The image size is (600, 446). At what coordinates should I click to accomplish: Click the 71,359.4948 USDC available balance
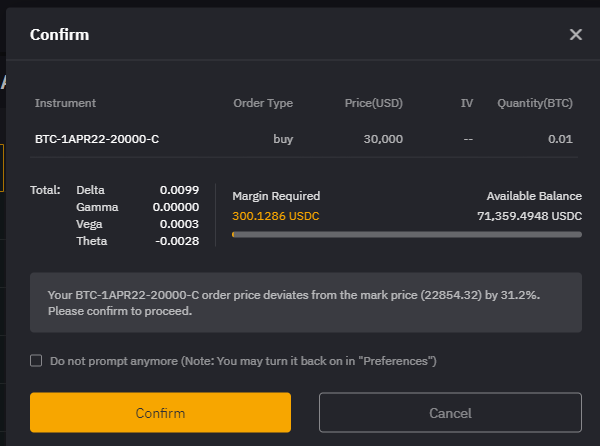(529, 215)
